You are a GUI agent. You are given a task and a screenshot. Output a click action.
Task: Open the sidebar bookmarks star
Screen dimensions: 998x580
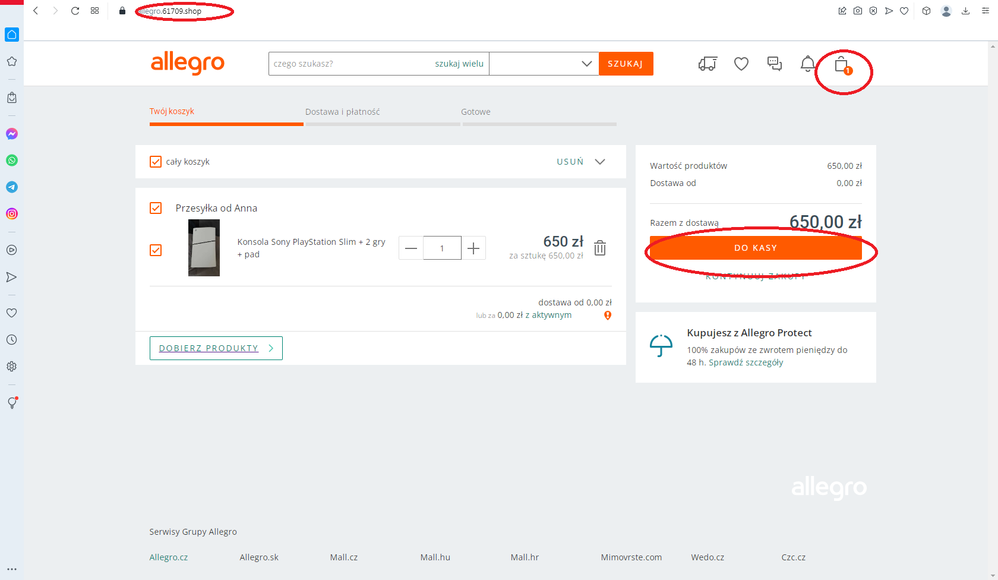(x=11, y=62)
